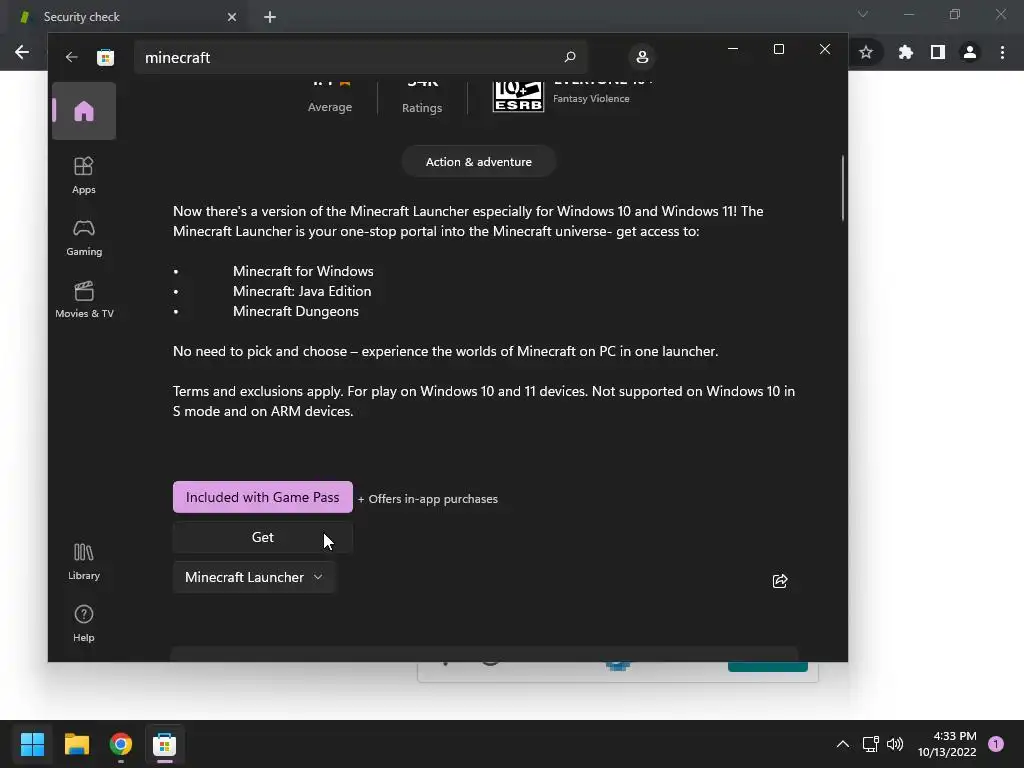
Task: Open the taskbar clock and date
Action: click(x=948, y=744)
